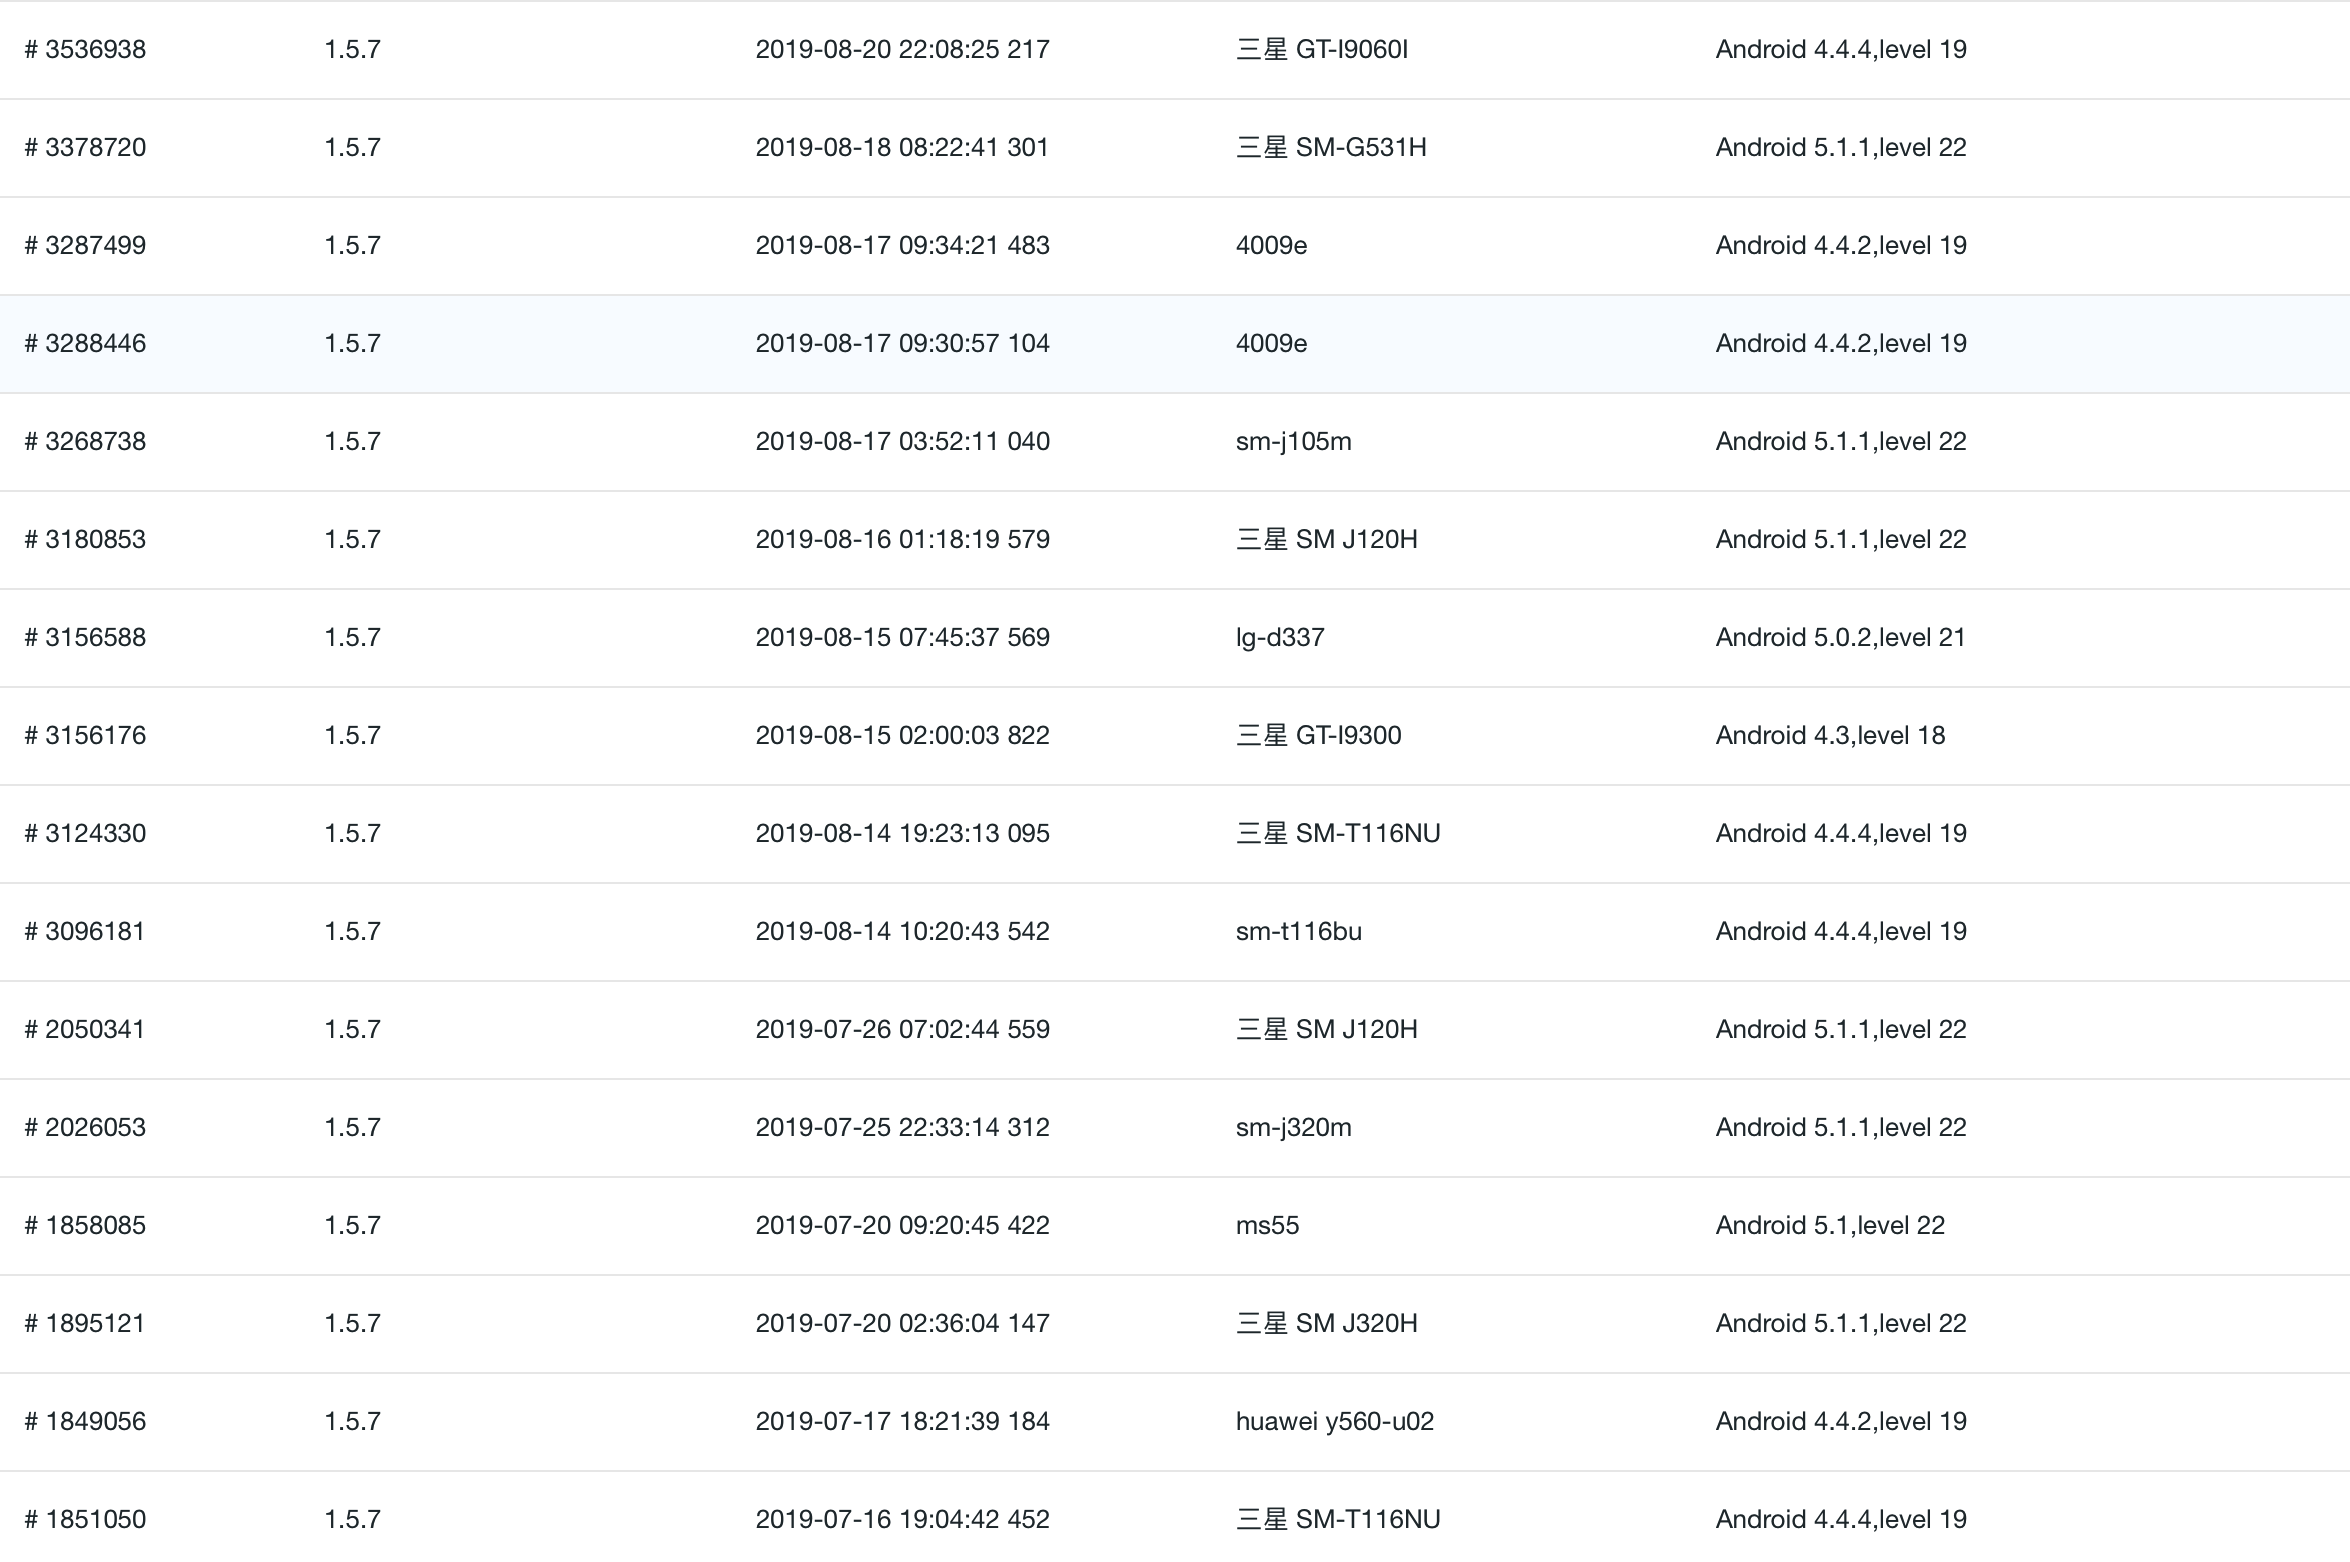Open ms55 device record # 1858085

86,1225
